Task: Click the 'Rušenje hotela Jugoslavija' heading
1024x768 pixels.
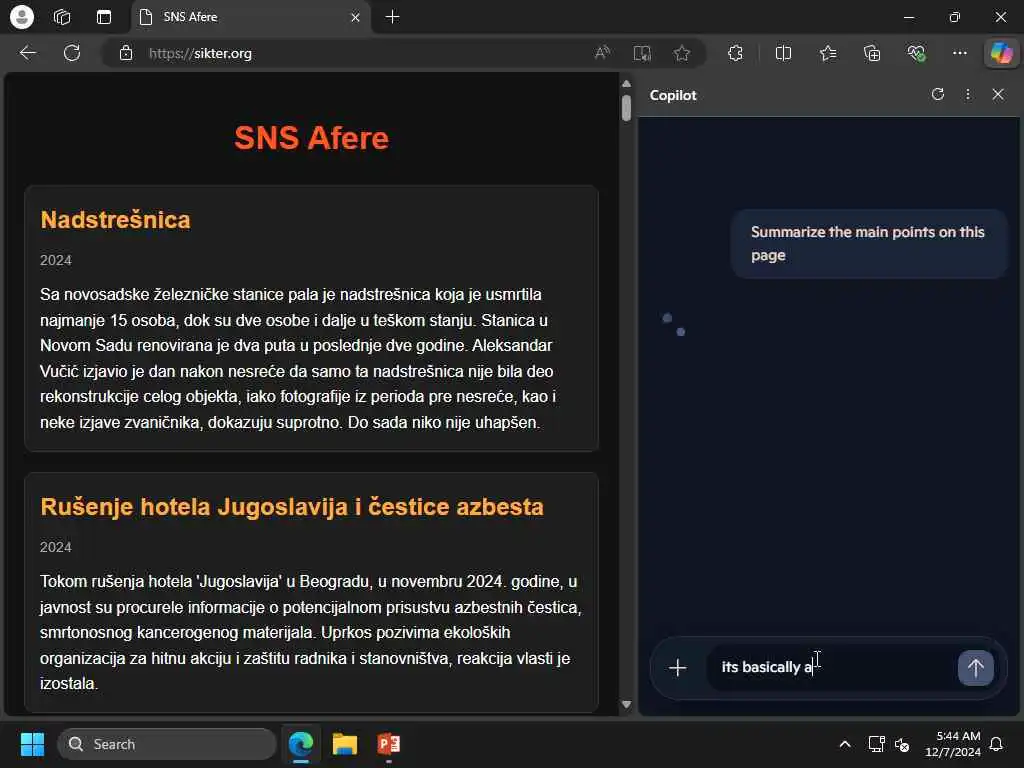Action: [x=292, y=507]
